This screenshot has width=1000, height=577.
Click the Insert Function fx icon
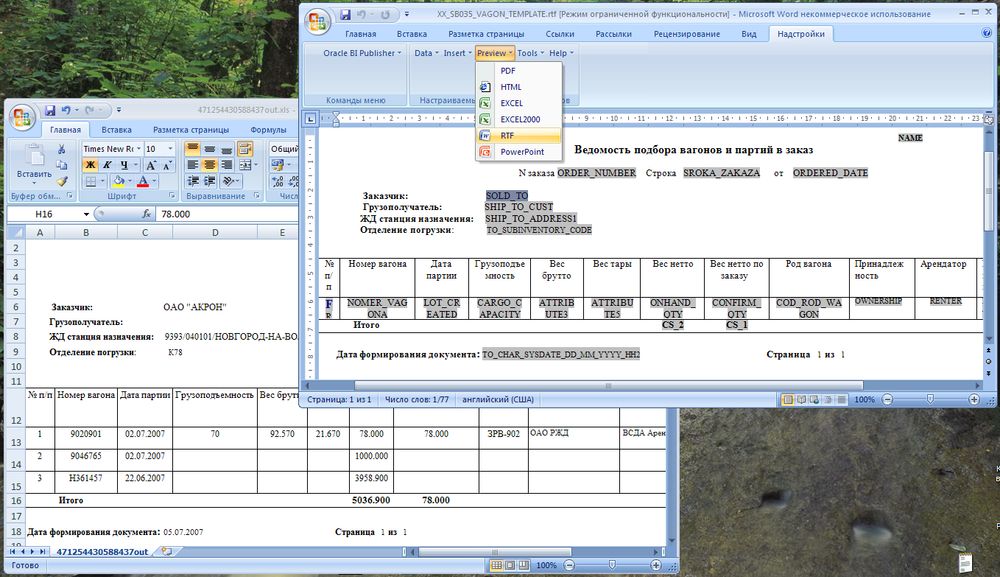[x=146, y=212]
